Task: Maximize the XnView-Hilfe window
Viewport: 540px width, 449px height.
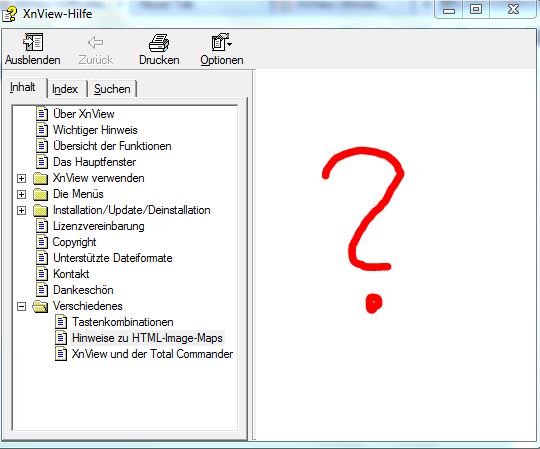Action: 476,9
